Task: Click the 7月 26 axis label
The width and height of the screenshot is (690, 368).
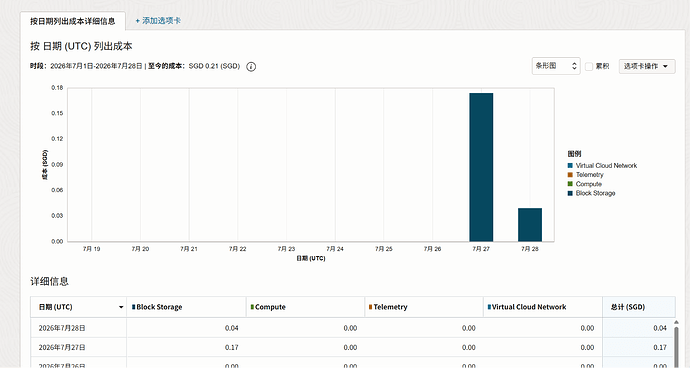Action: click(x=432, y=249)
